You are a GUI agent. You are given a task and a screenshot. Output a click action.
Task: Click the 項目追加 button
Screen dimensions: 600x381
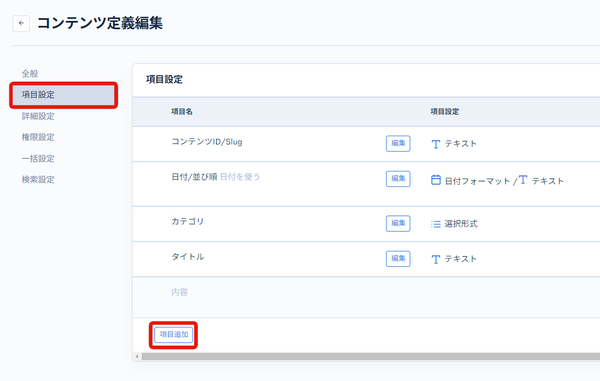(x=174, y=335)
